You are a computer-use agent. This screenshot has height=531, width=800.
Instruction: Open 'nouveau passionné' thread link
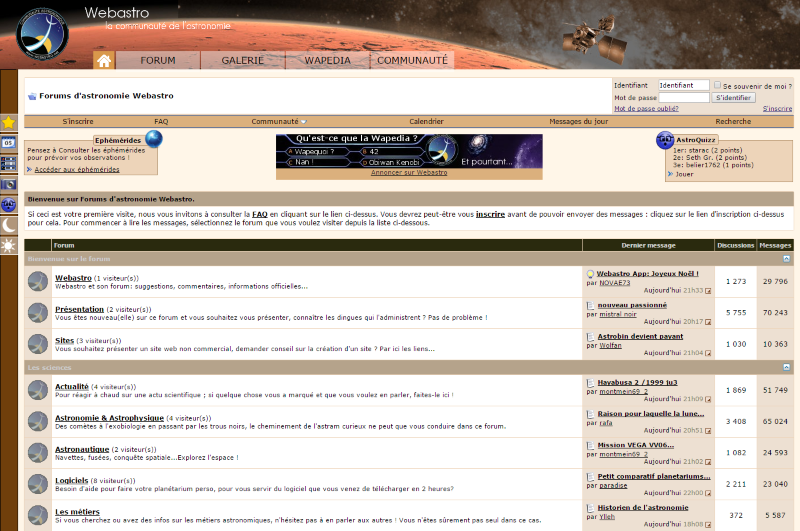pyautogui.click(x=632, y=305)
